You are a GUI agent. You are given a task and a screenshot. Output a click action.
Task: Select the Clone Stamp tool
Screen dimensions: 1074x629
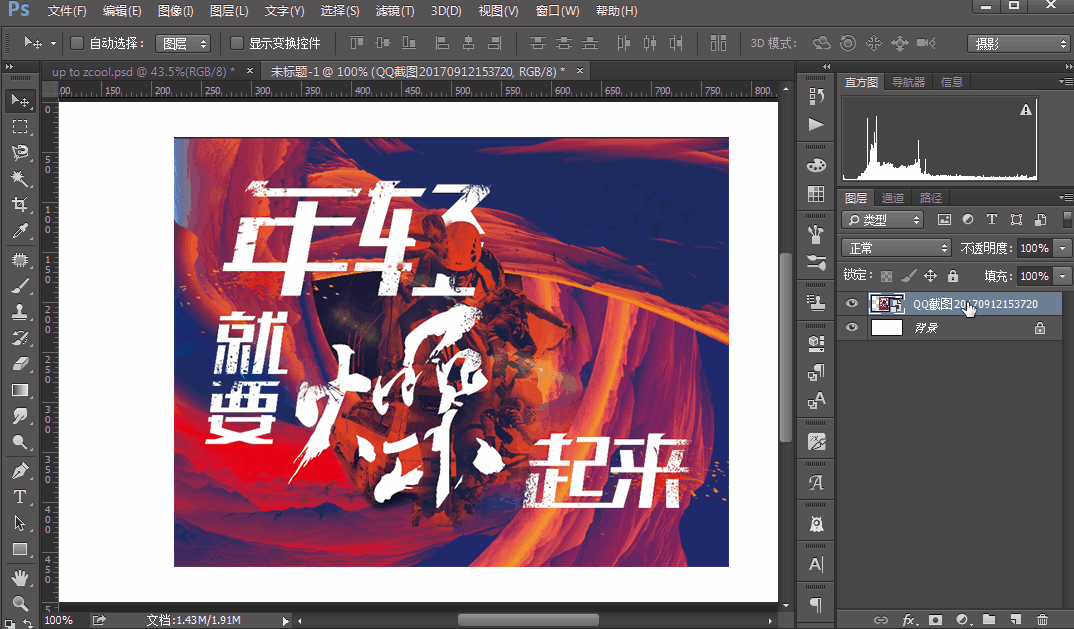point(20,312)
